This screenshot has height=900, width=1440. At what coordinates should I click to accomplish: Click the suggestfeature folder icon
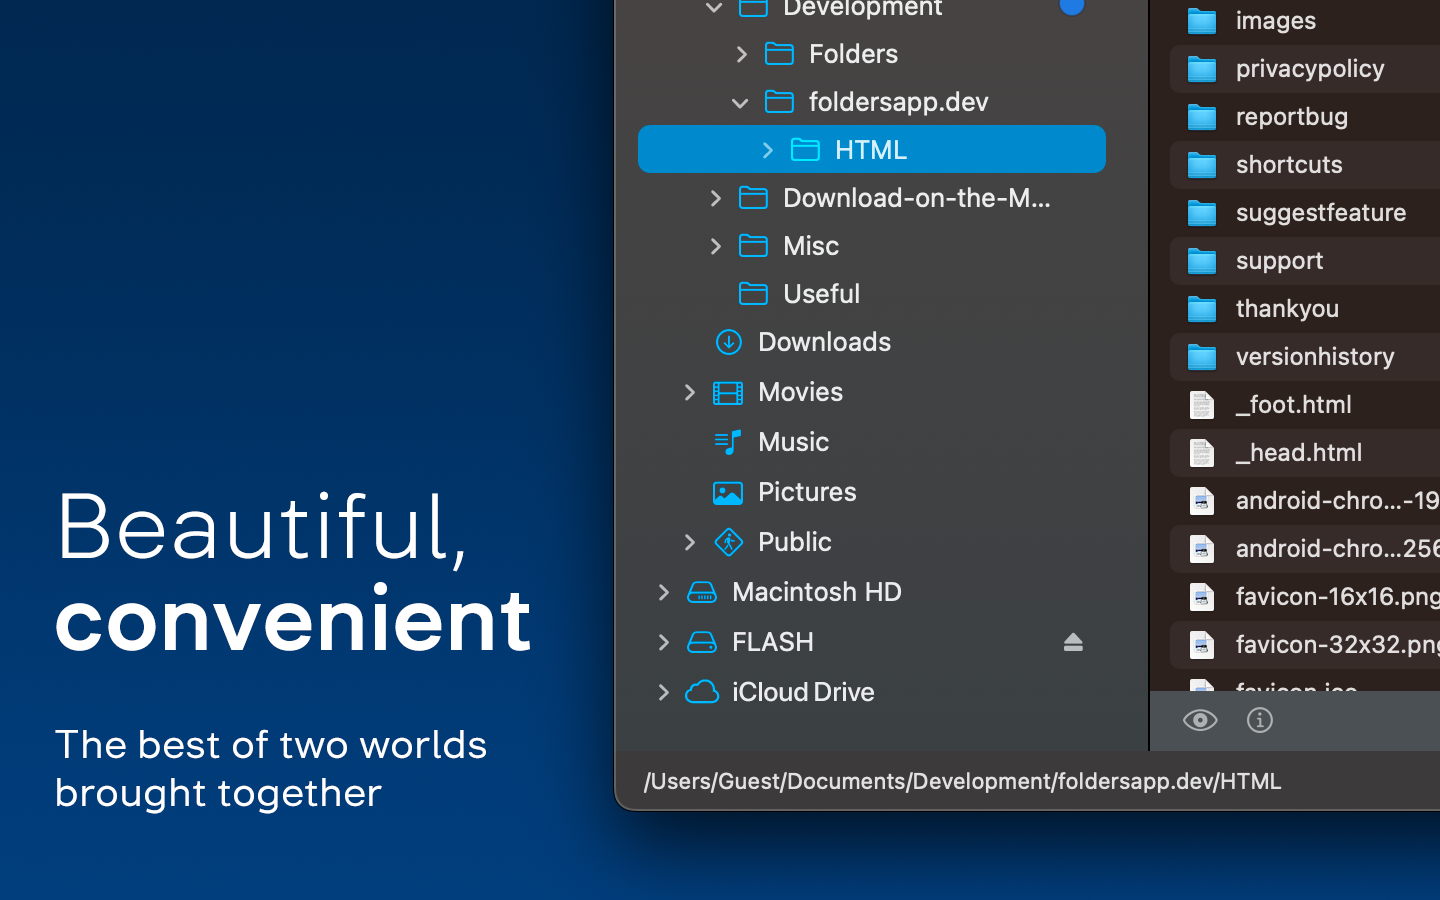click(x=1202, y=212)
